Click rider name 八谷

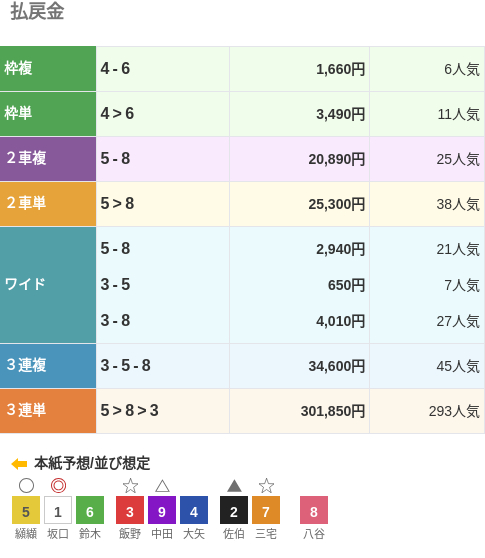point(314,534)
